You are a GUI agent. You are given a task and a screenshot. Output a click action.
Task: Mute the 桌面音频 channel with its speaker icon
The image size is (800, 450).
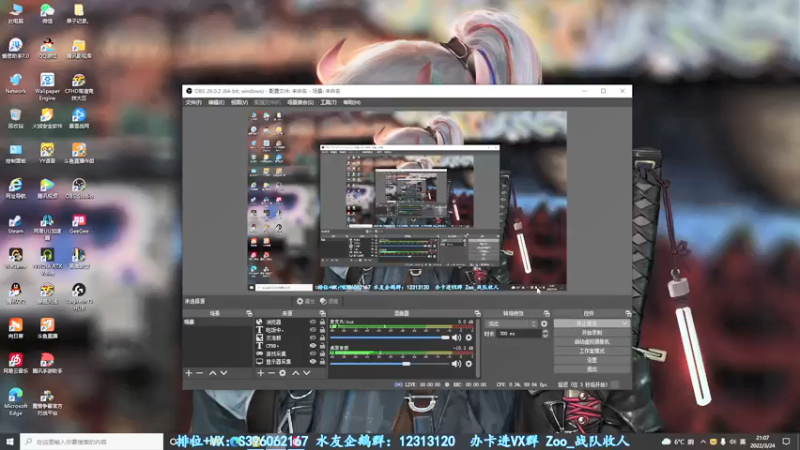456,364
